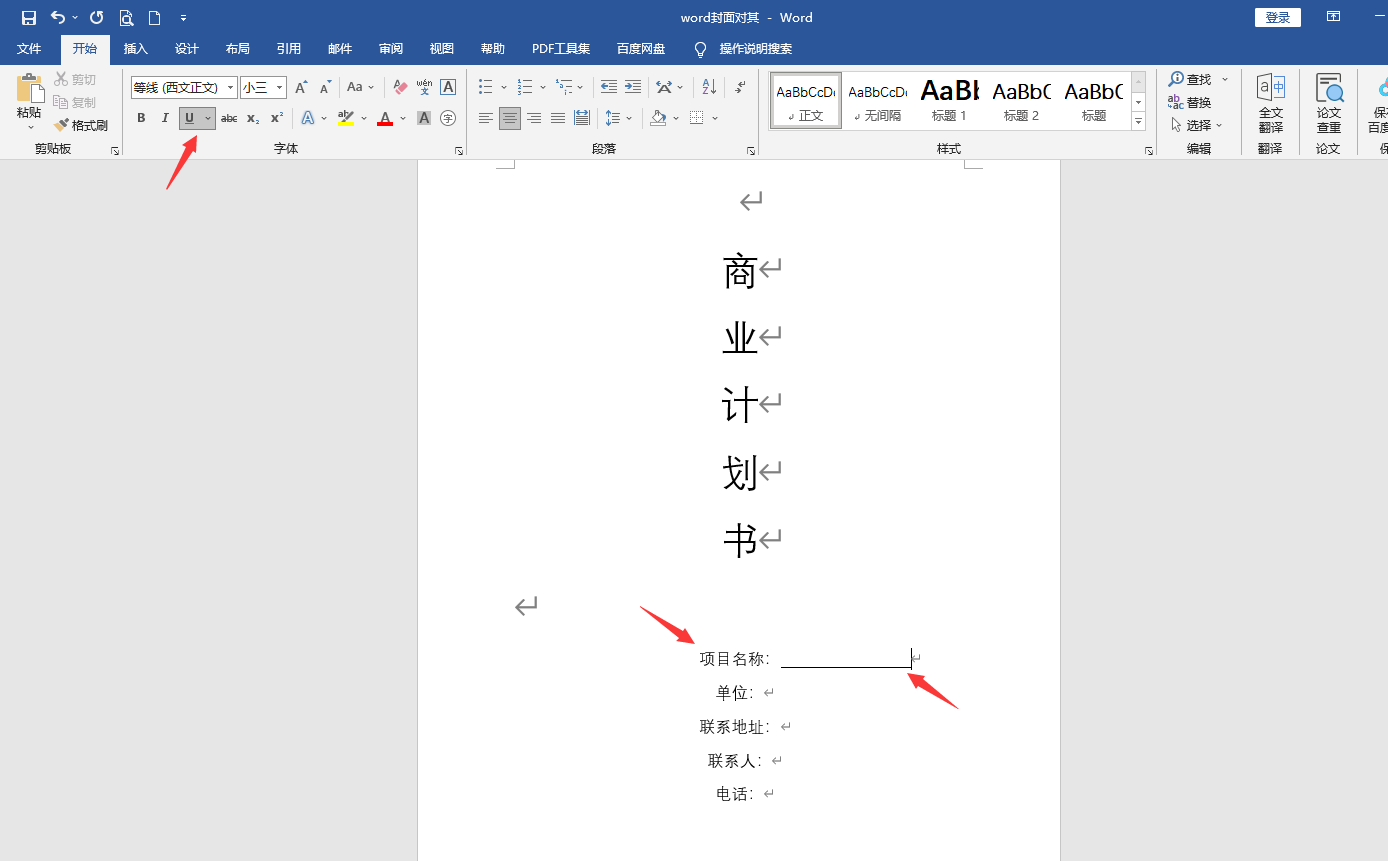Apply distributed alignment to paragraph
Screen dimensions: 1388x861
(x=582, y=118)
